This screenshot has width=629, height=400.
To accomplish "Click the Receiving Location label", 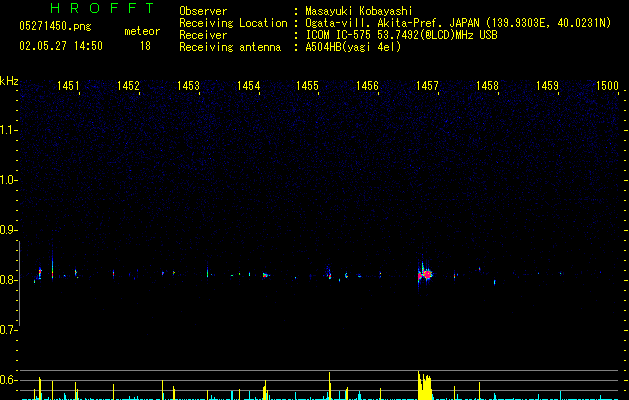I will pyautogui.click(x=233, y=23).
